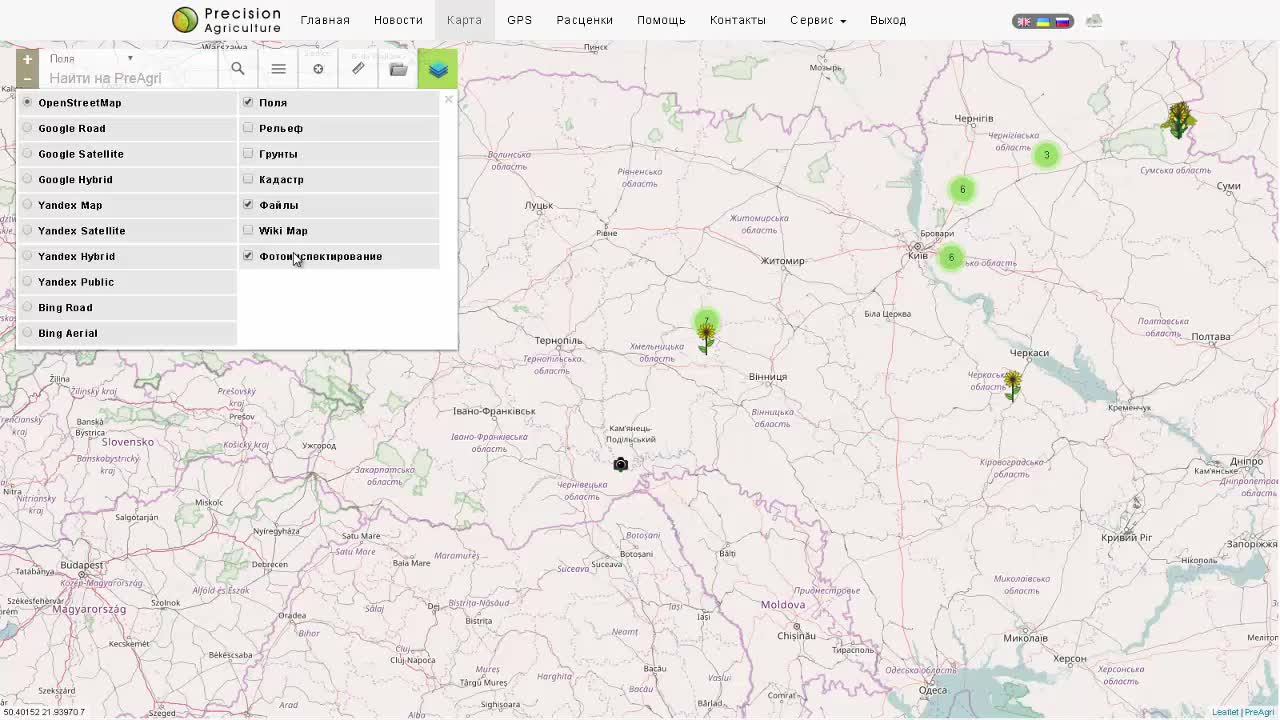Image resolution: width=1280 pixels, height=720 pixels.
Task: Enable the Wiki Map overlay
Action: pyautogui.click(x=248, y=230)
